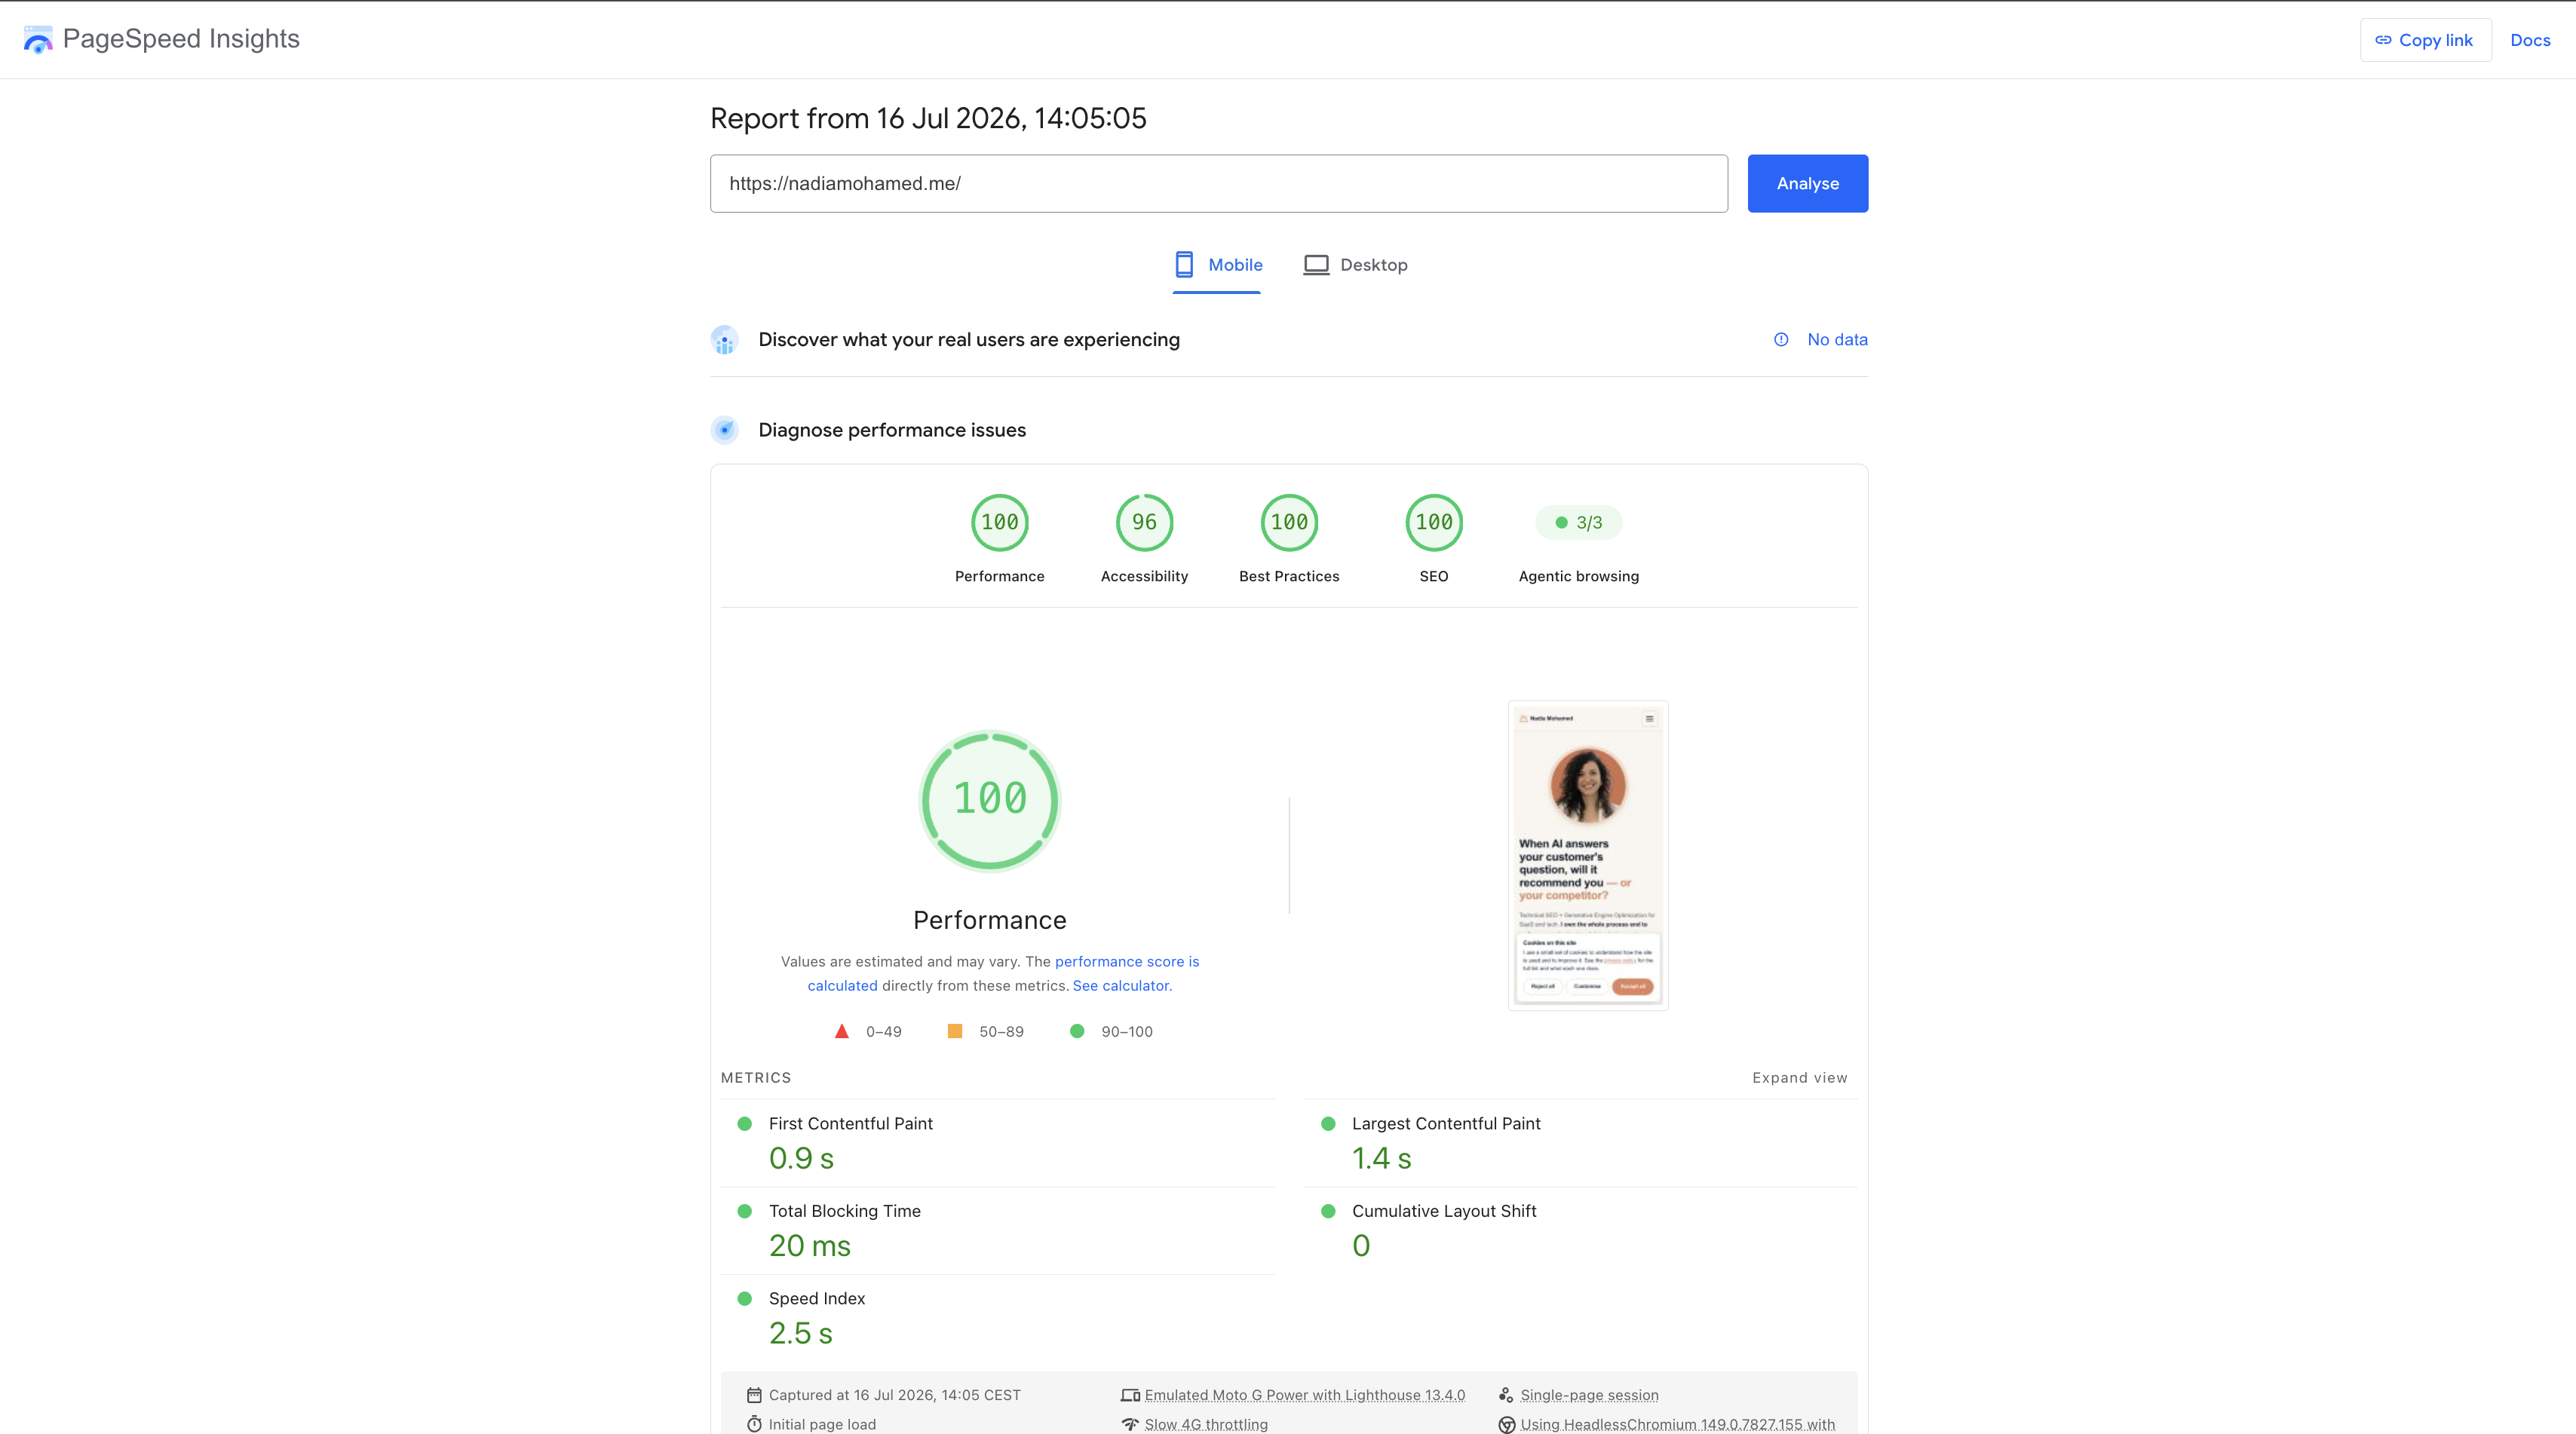This screenshot has width=2576, height=1434.
Task: Click the large 100 Performance gauge
Action: point(989,801)
